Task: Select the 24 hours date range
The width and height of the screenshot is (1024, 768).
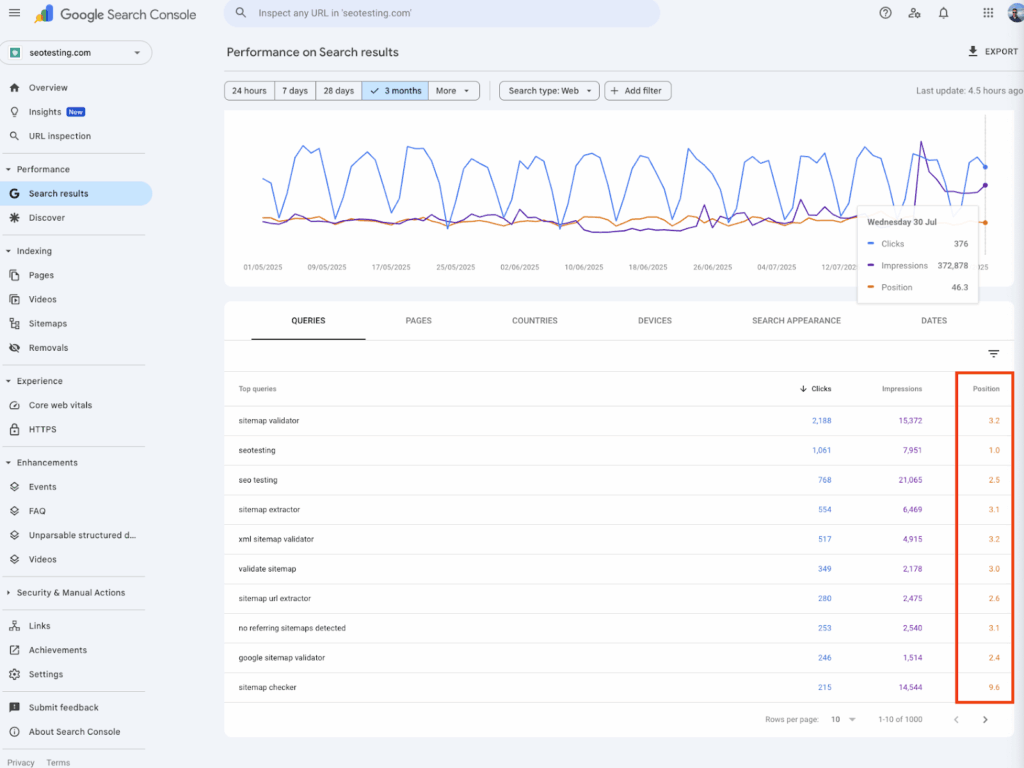Action: [x=249, y=91]
